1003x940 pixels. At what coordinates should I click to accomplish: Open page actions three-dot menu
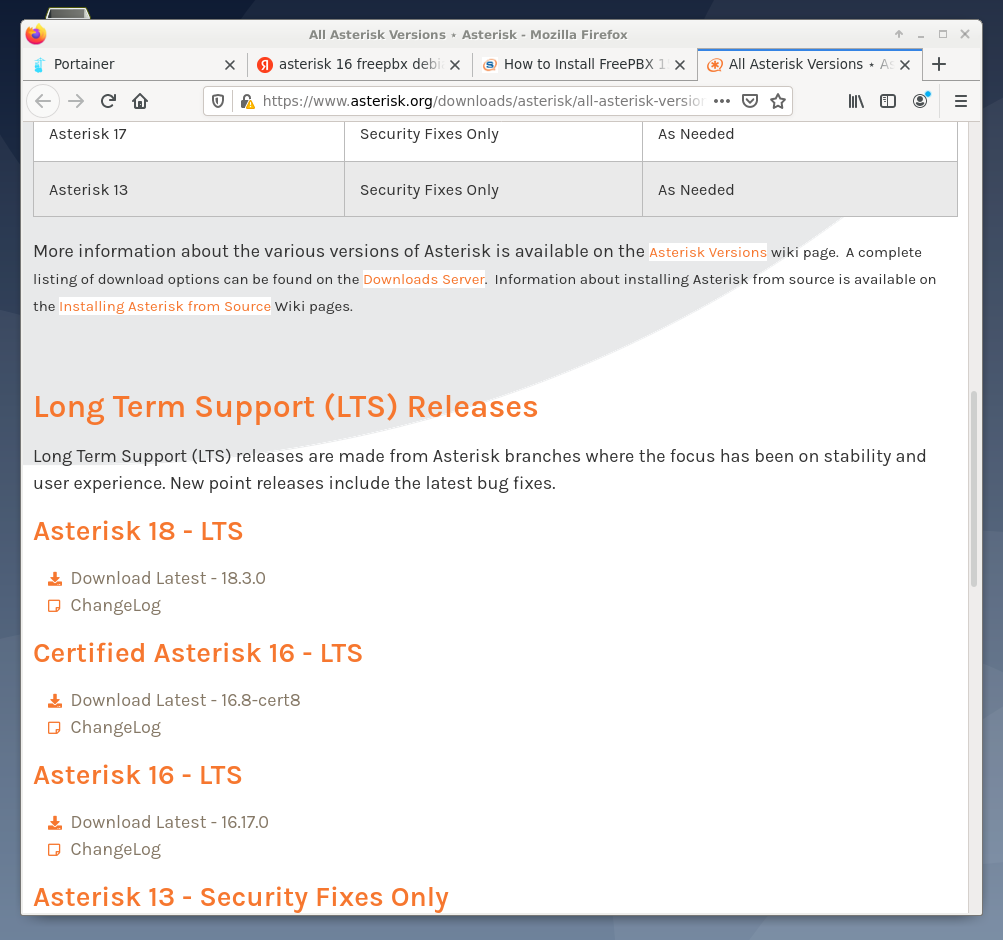click(x=722, y=101)
